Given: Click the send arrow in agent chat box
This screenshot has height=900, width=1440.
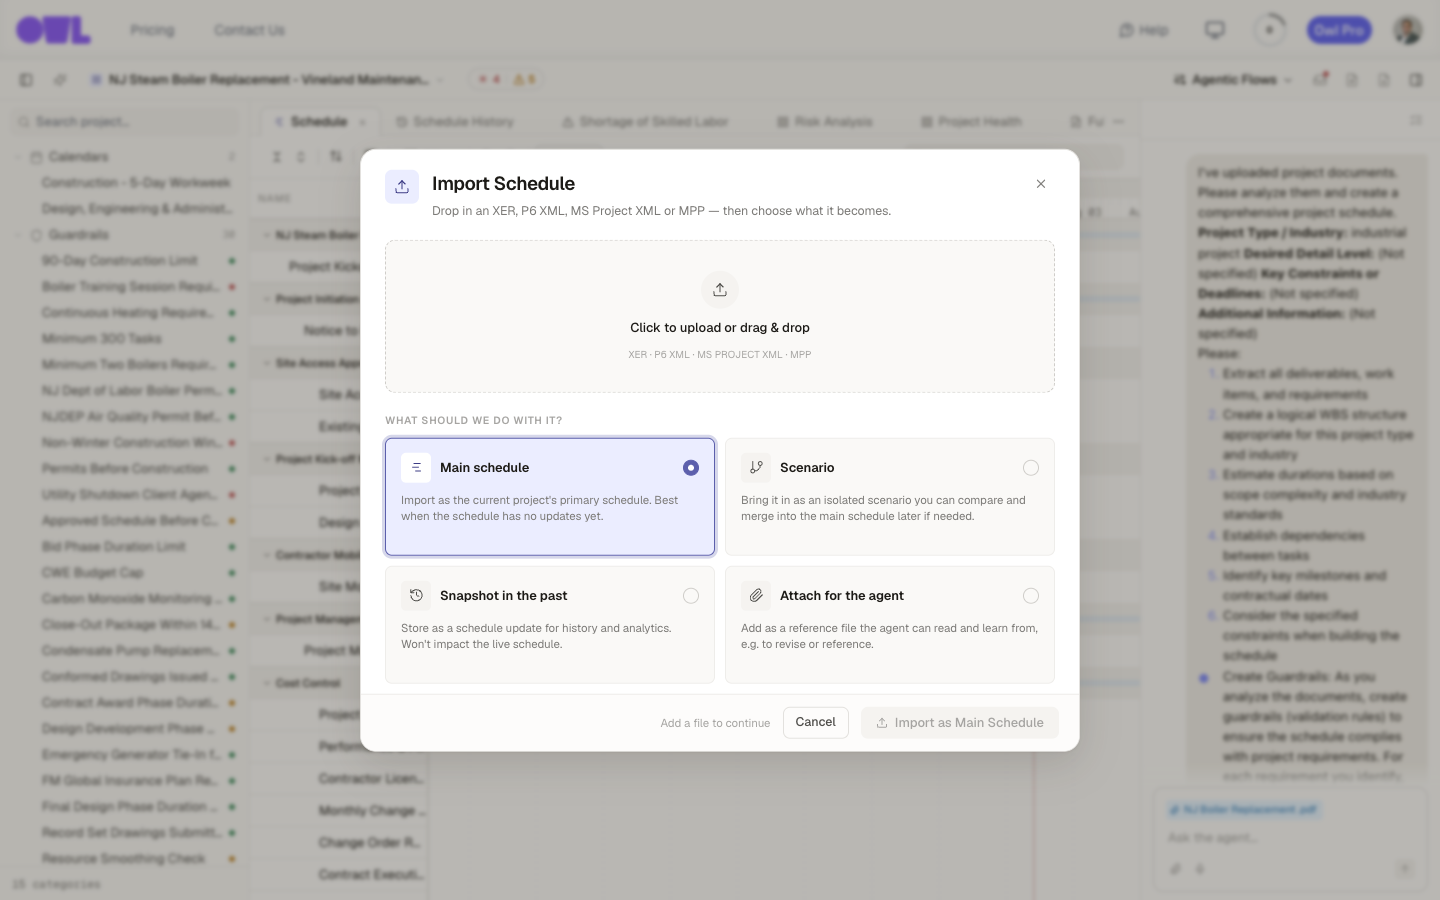Looking at the screenshot, I should click(x=1405, y=869).
